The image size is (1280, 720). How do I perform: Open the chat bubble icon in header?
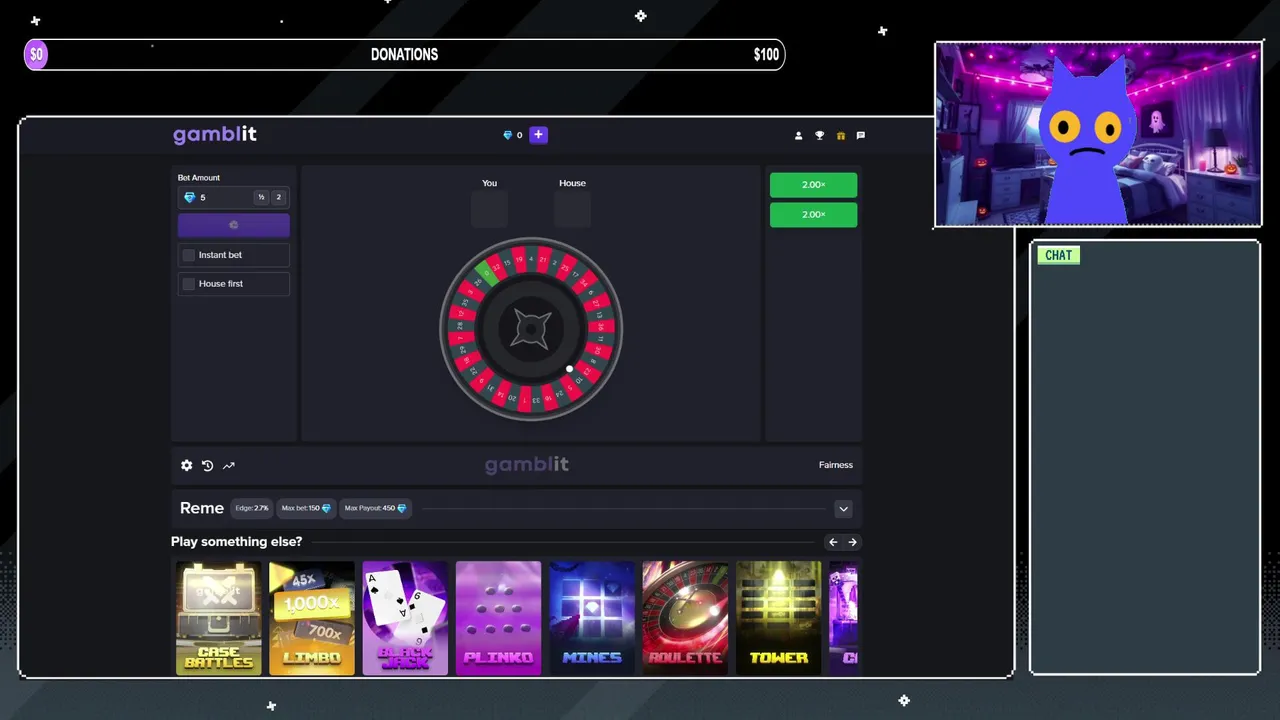(x=861, y=135)
